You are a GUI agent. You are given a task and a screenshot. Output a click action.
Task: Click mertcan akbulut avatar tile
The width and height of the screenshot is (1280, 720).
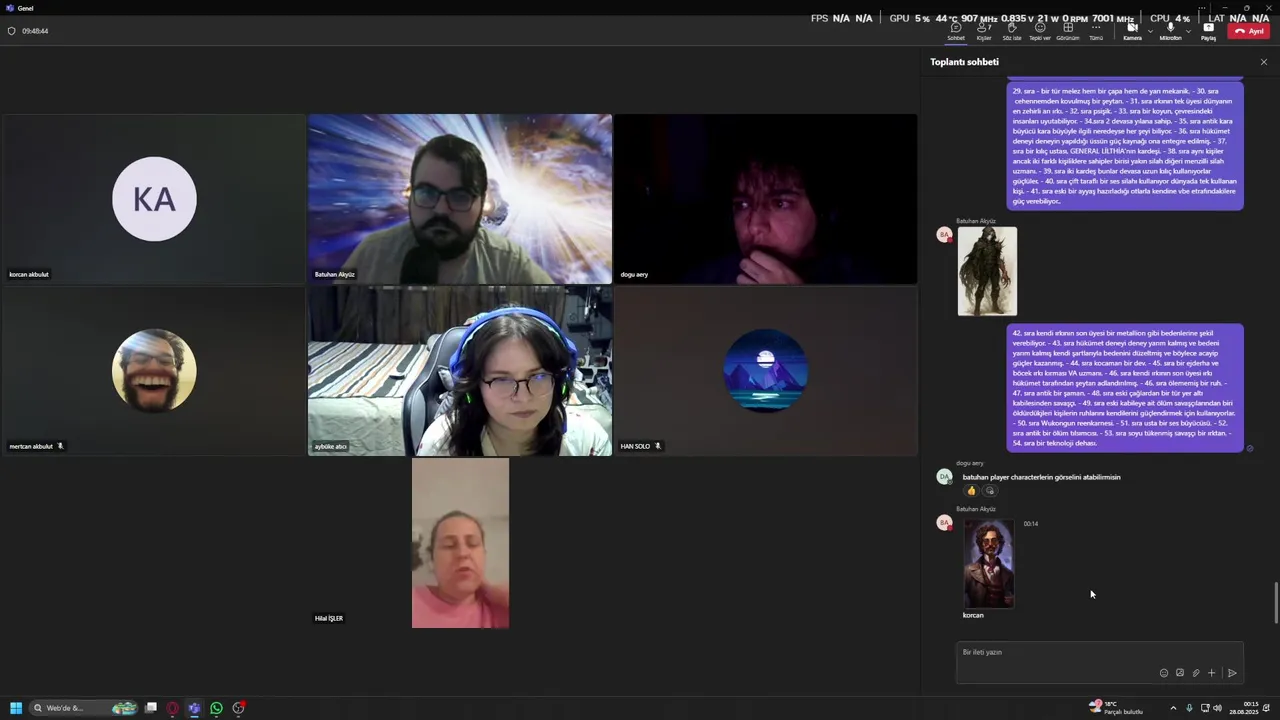click(154, 371)
